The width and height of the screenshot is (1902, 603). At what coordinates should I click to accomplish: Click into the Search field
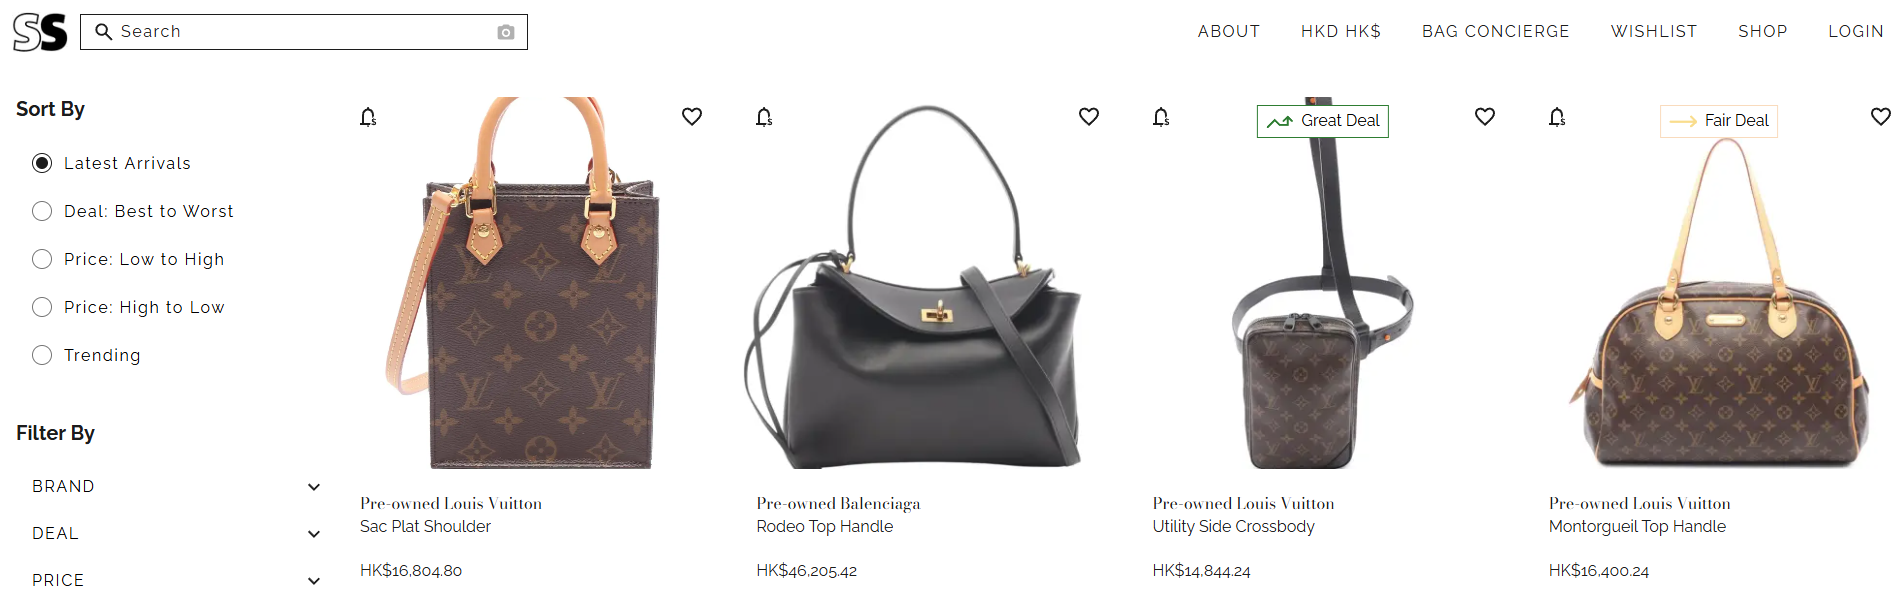click(x=304, y=32)
